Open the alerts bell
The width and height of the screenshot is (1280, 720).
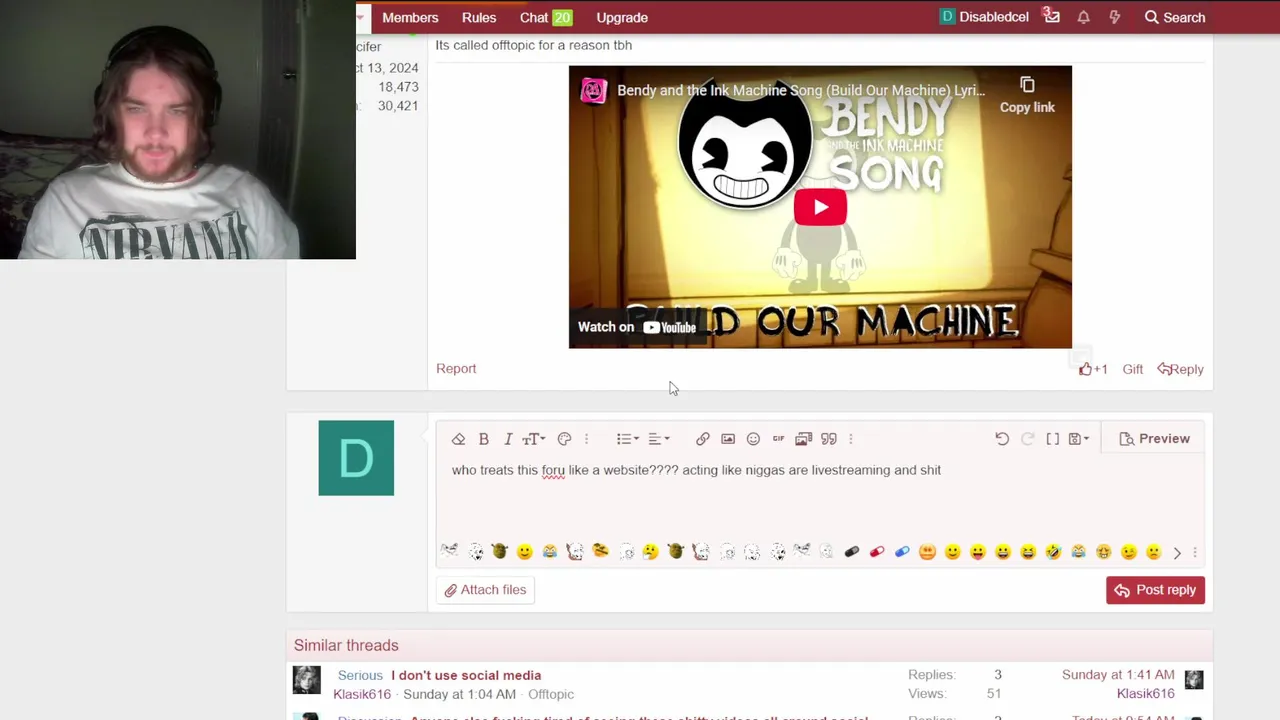[1083, 17]
